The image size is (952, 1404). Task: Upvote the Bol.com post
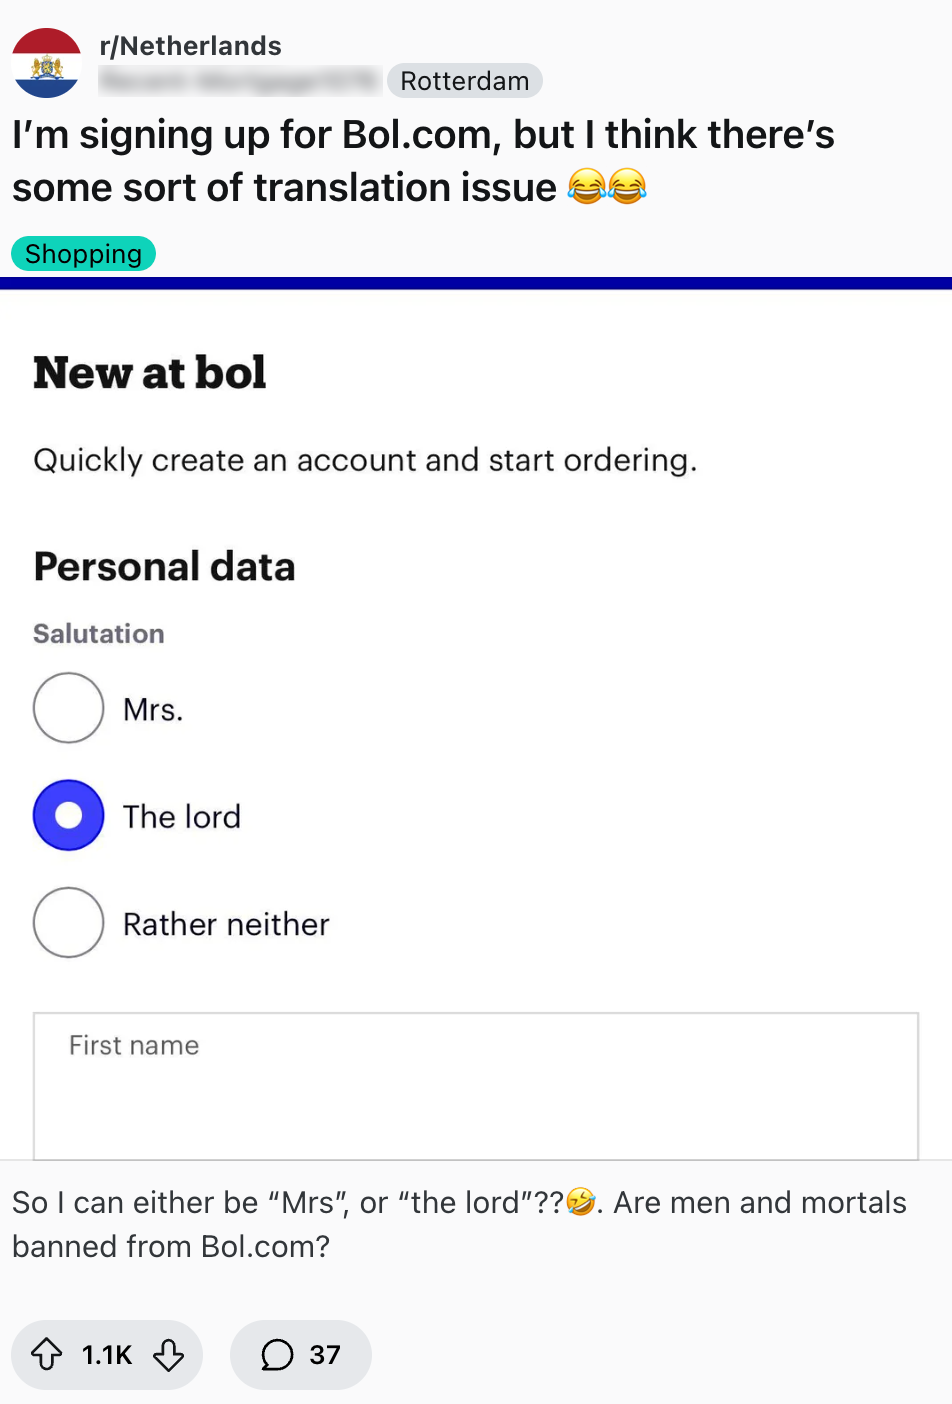[47, 1355]
